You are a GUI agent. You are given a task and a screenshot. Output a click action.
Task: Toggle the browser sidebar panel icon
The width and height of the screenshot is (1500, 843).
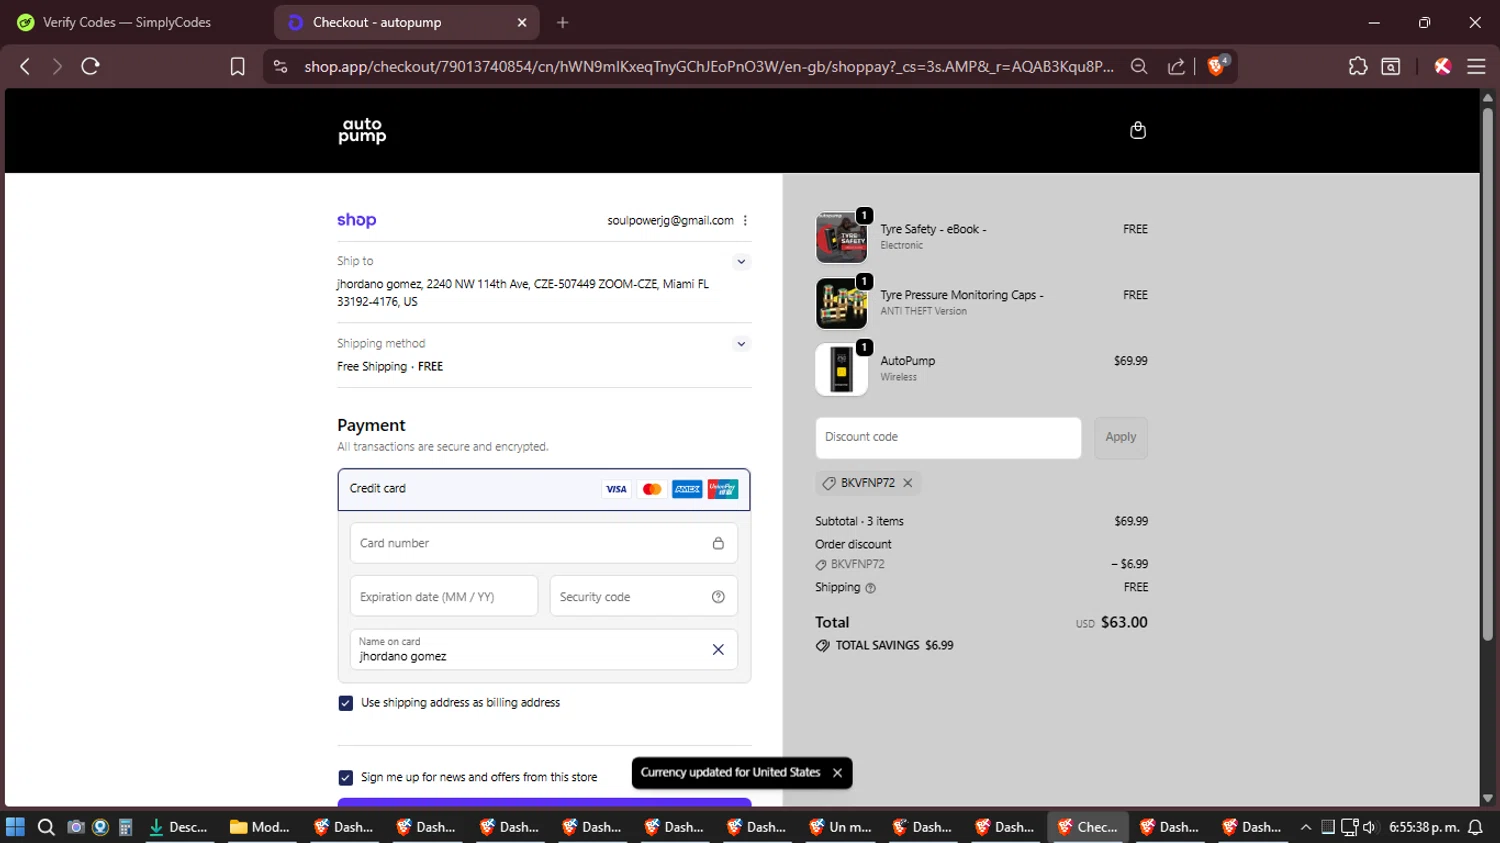(1391, 66)
